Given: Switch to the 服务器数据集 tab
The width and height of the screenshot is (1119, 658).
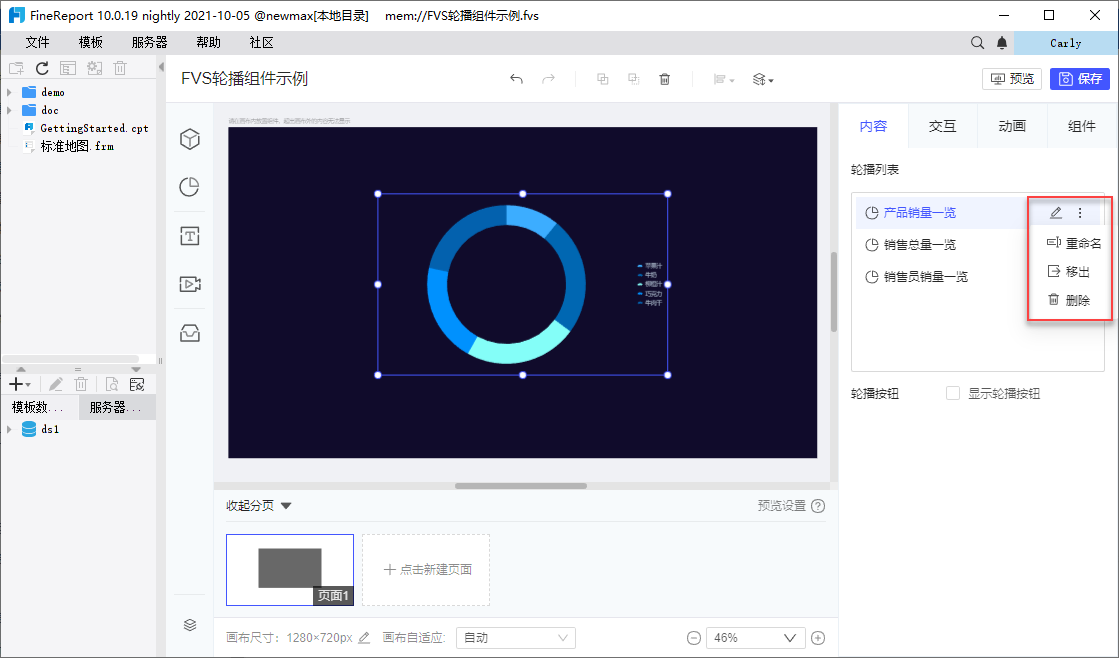Looking at the screenshot, I should click(x=117, y=408).
